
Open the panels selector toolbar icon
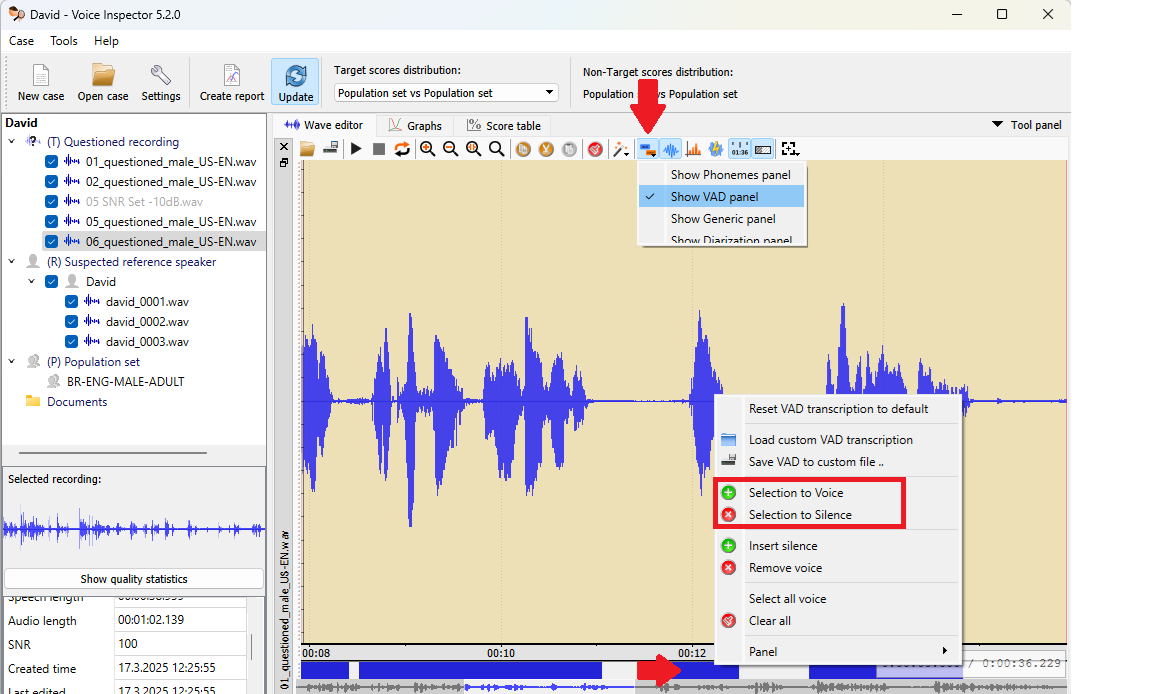[x=647, y=149]
